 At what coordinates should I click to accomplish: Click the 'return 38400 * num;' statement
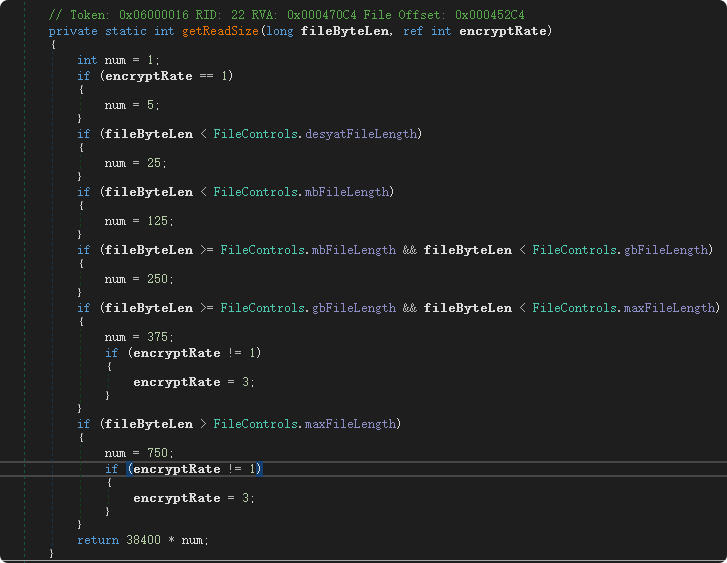[143, 540]
